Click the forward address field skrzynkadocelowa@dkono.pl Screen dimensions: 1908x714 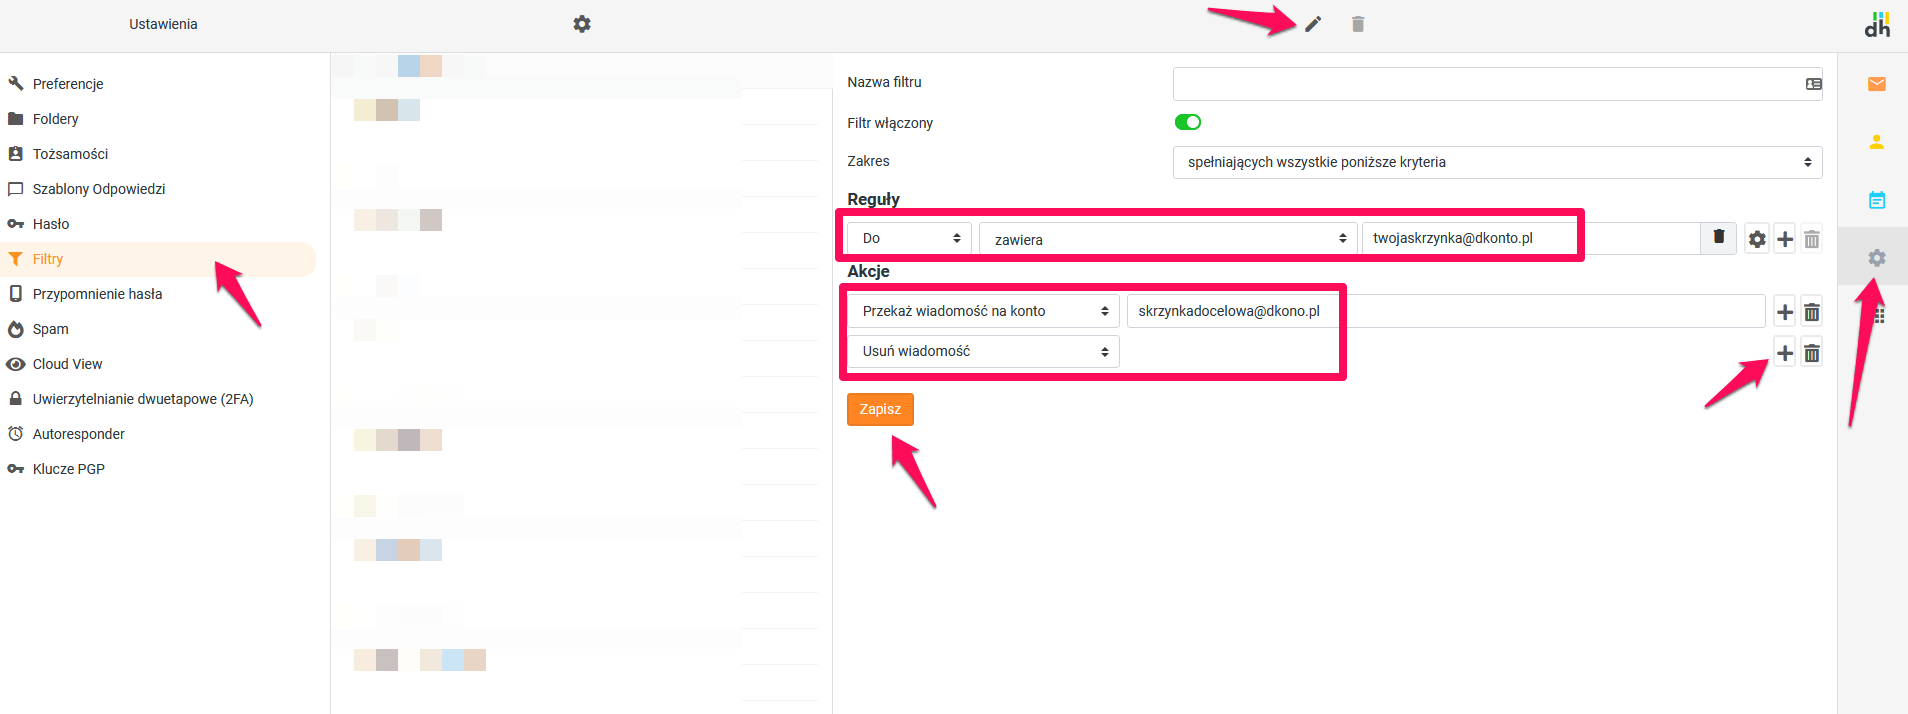click(x=1446, y=311)
